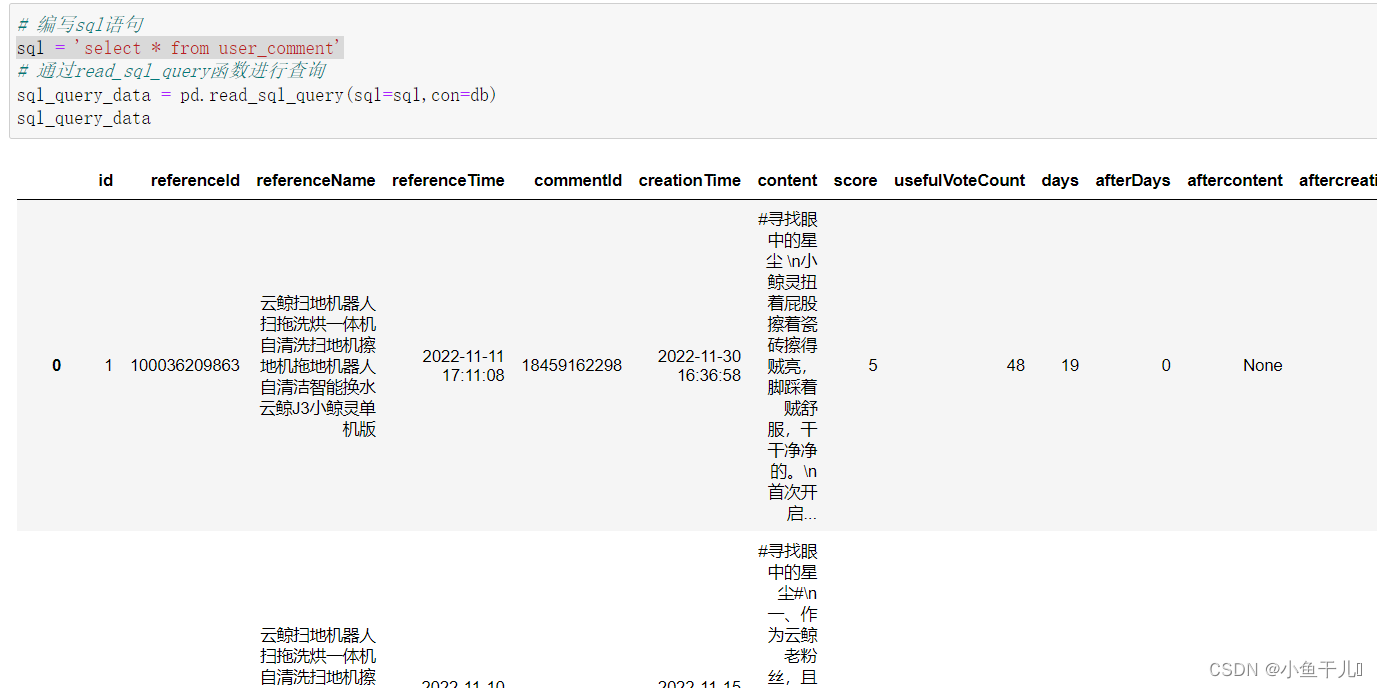Click the '# 编写sql语句' comment line
This screenshot has height=688, width=1377.
(x=80, y=25)
